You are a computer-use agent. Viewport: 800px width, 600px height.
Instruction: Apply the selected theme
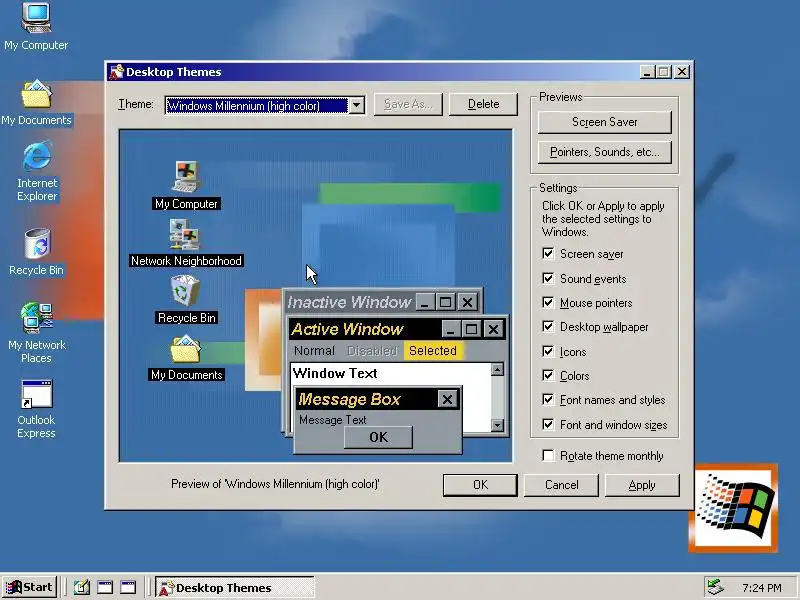tap(642, 485)
